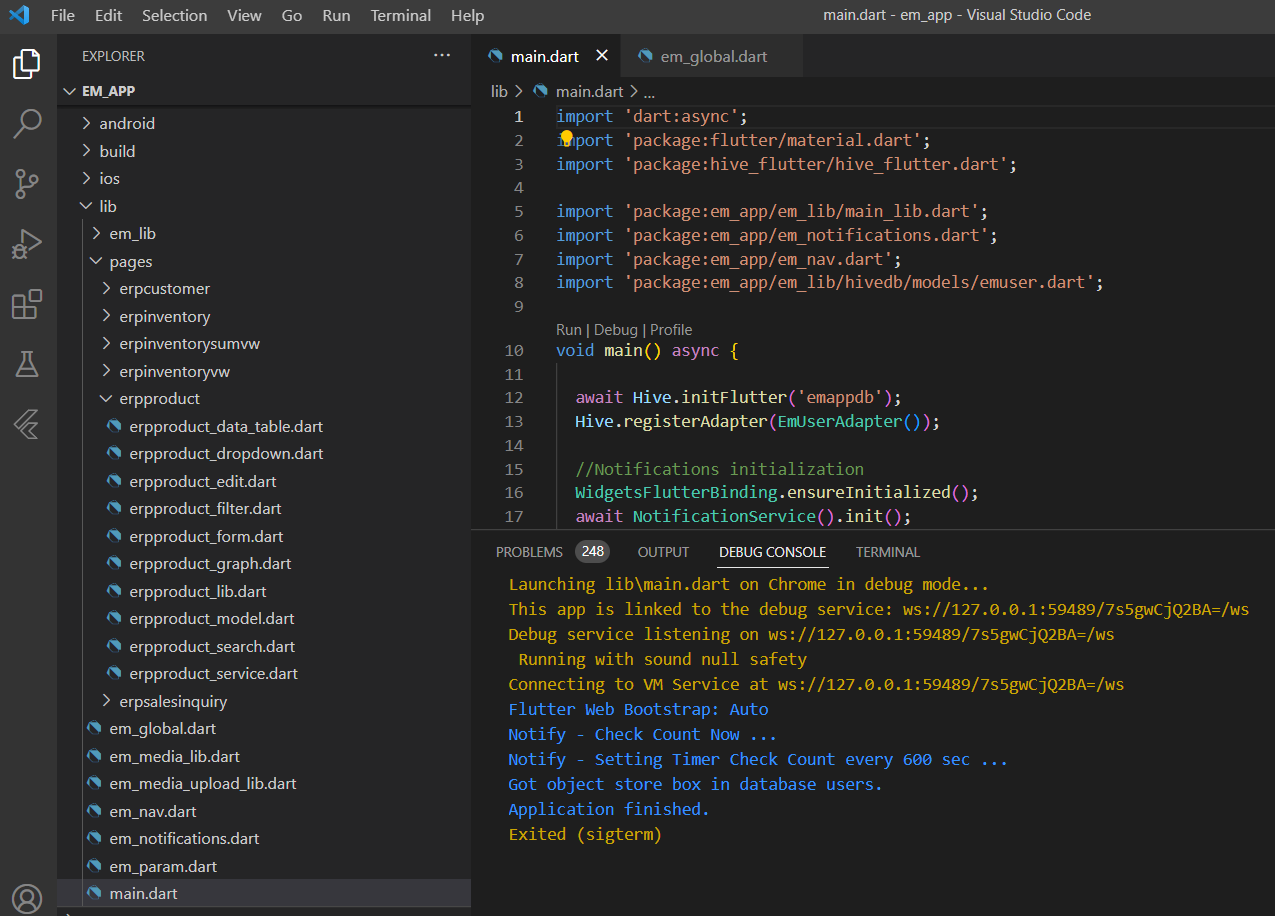Click the 248 problems count badge
1275x916 pixels.
[592, 552]
